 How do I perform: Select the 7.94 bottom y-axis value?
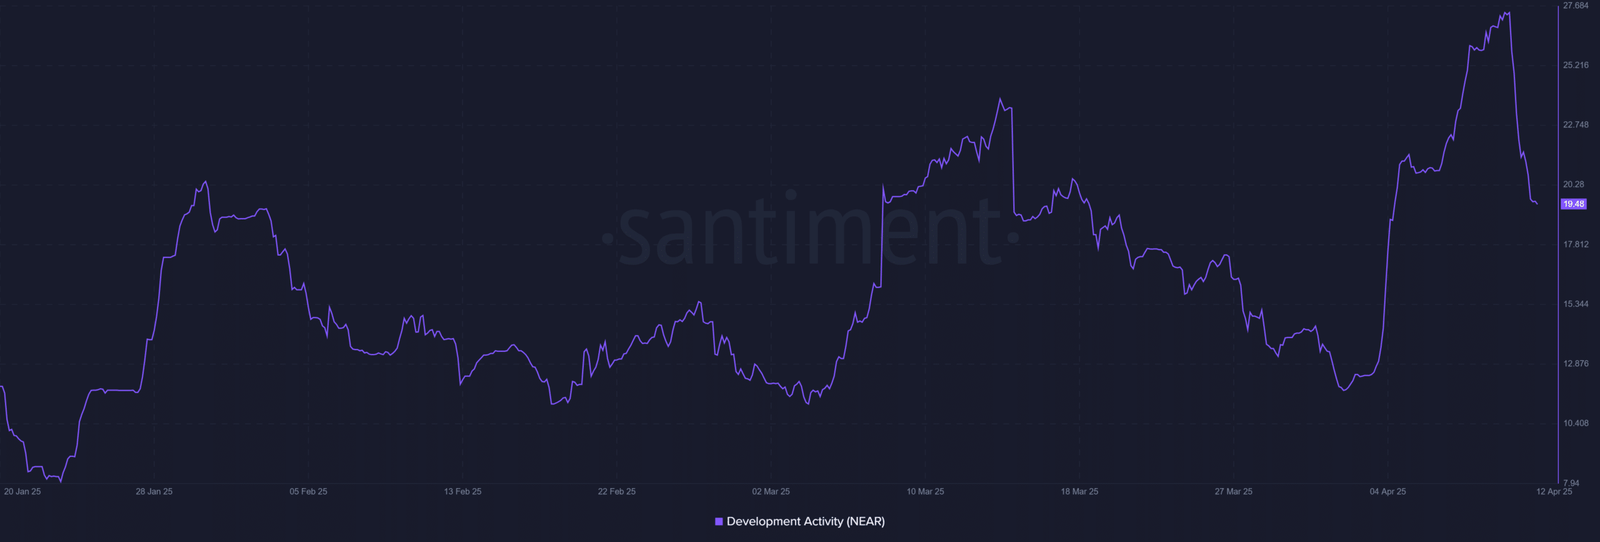point(1571,483)
